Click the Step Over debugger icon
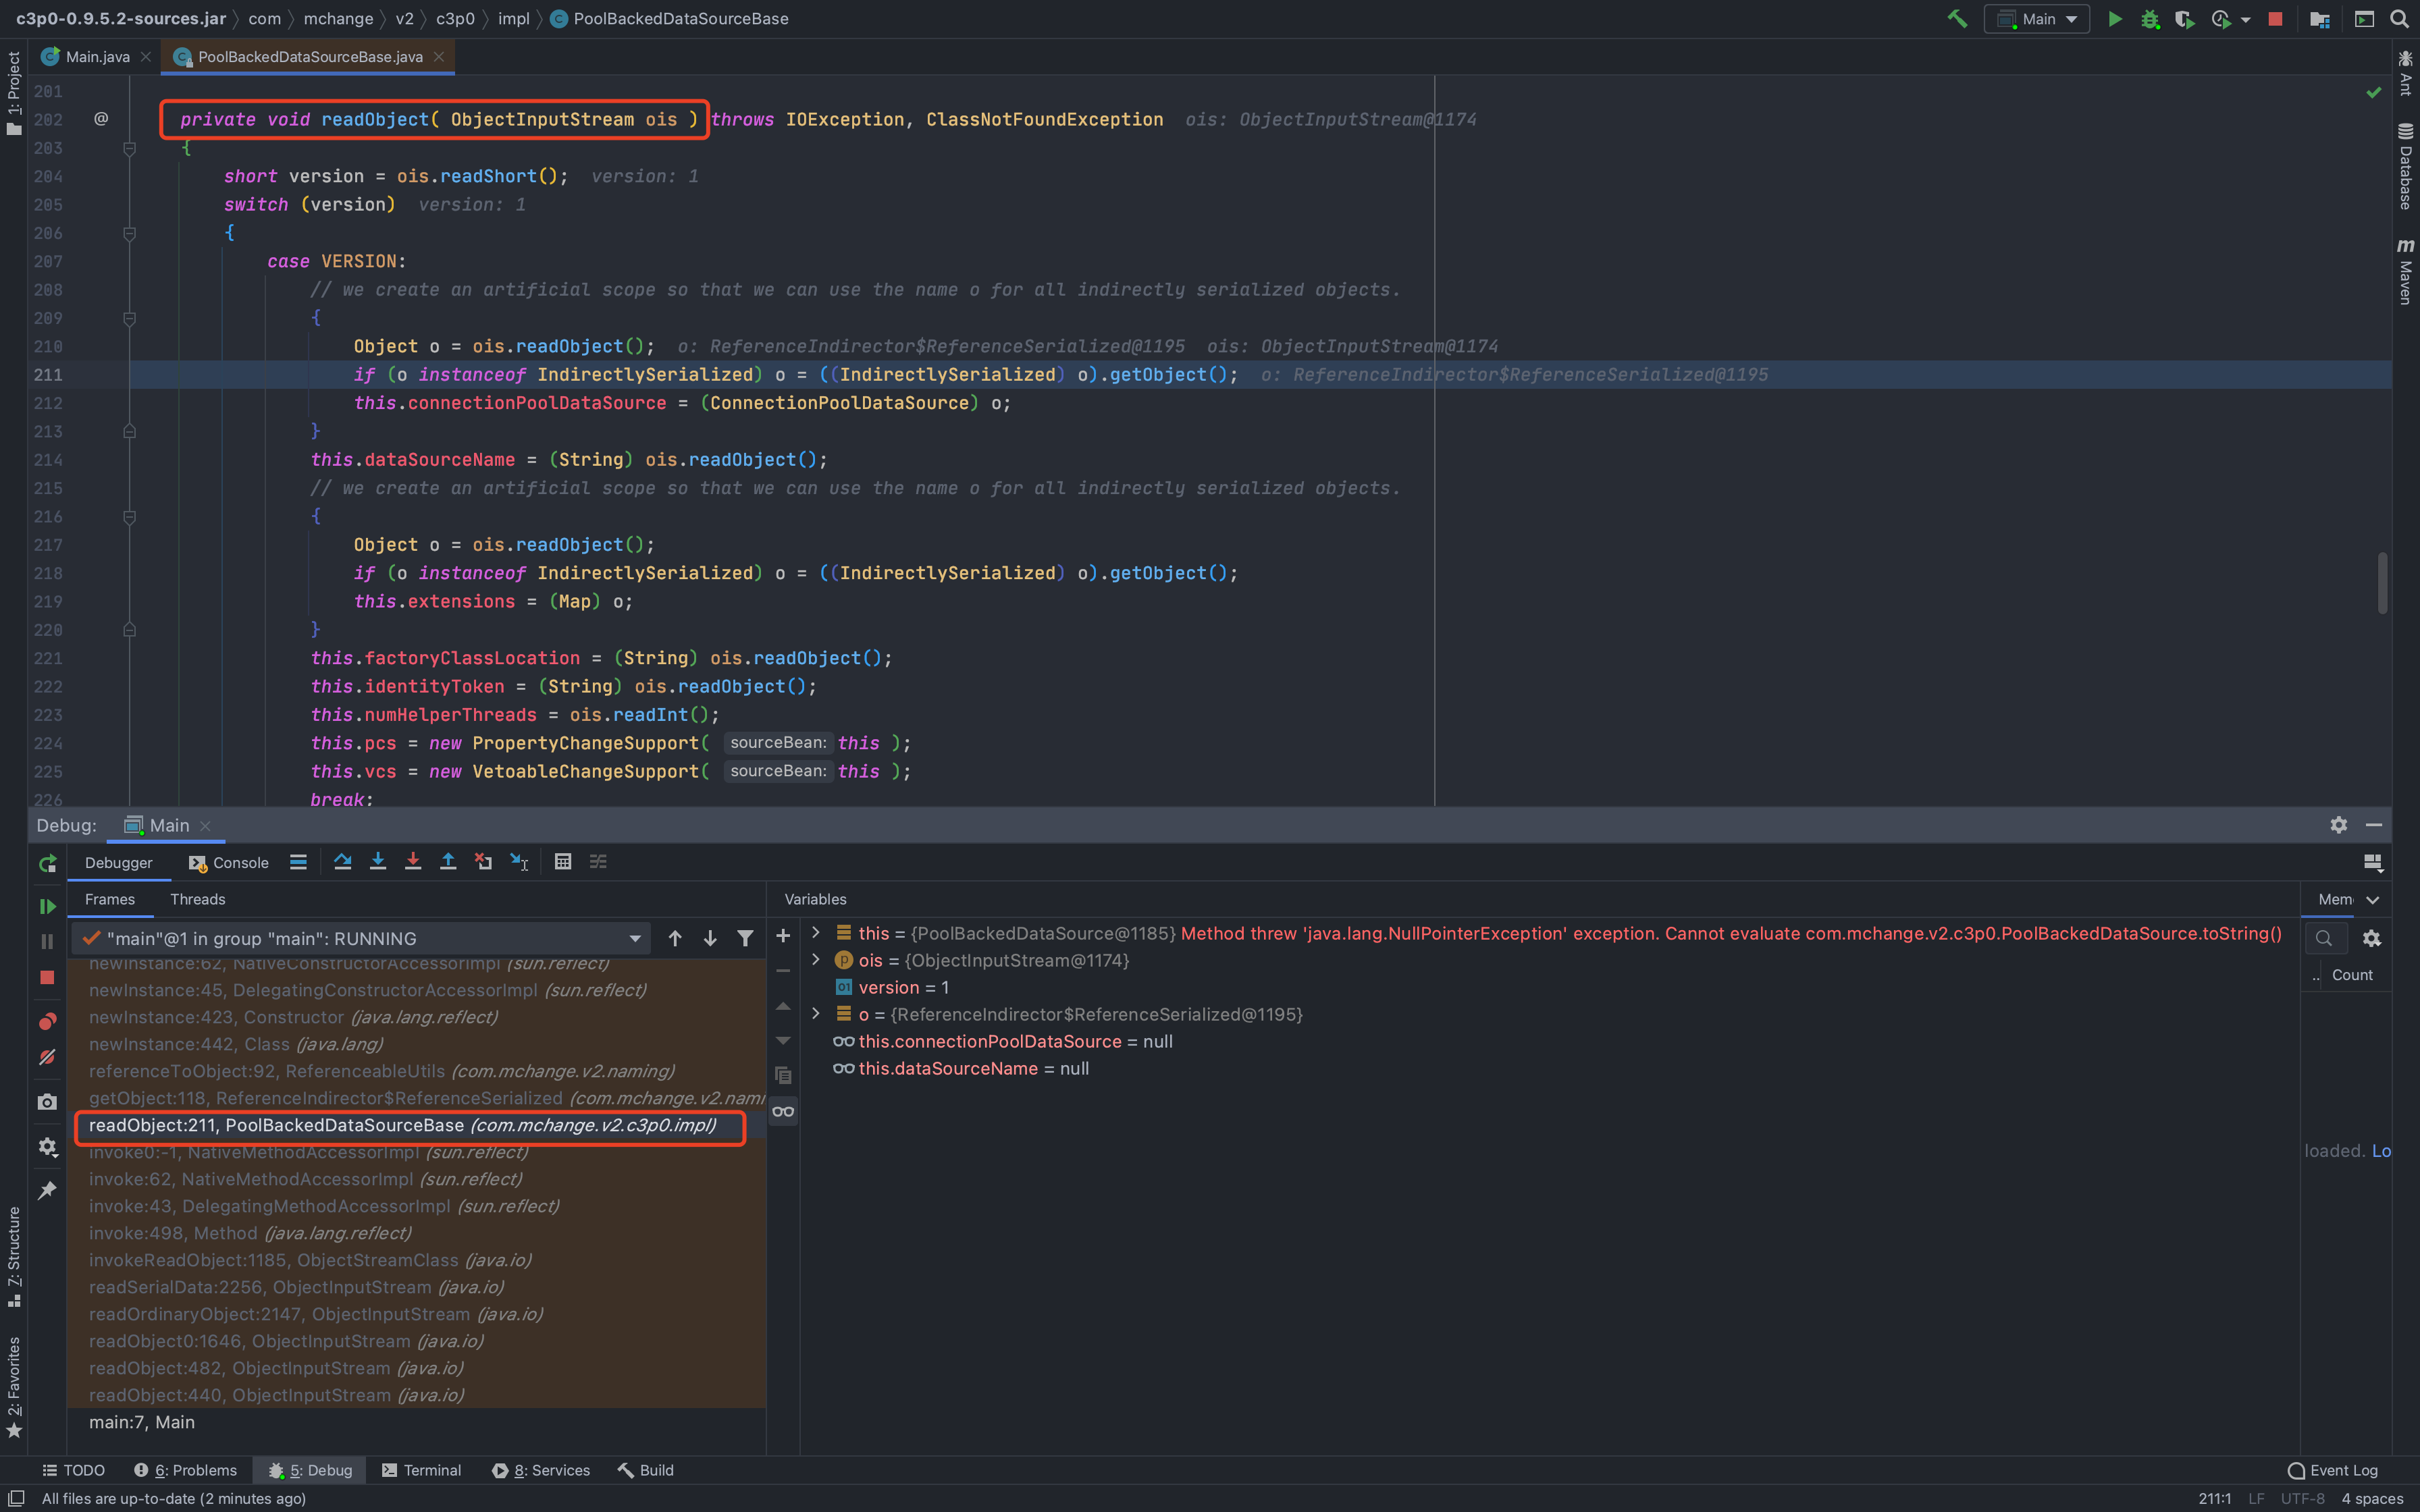 342,862
